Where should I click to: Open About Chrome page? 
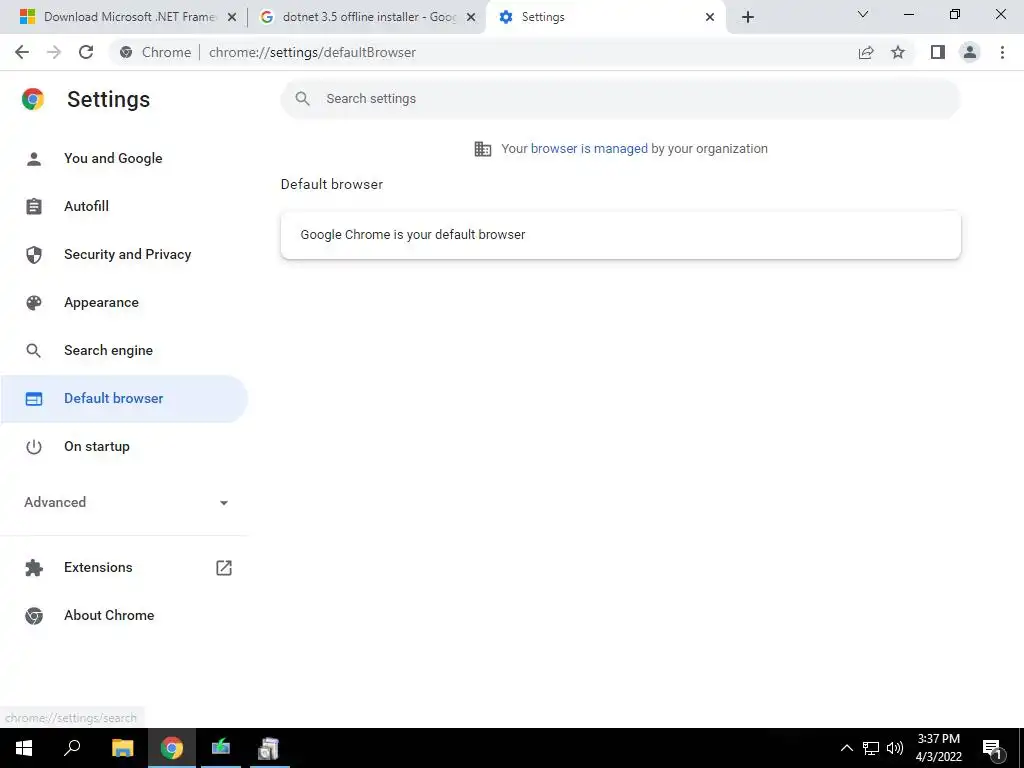coord(123,615)
